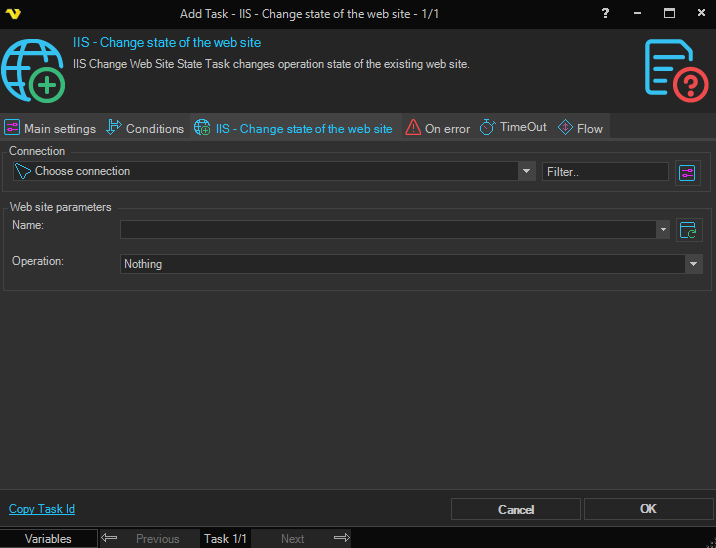The width and height of the screenshot is (716, 548).
Task: Switch to the TimeOut tab
Action: pos(513,127)
